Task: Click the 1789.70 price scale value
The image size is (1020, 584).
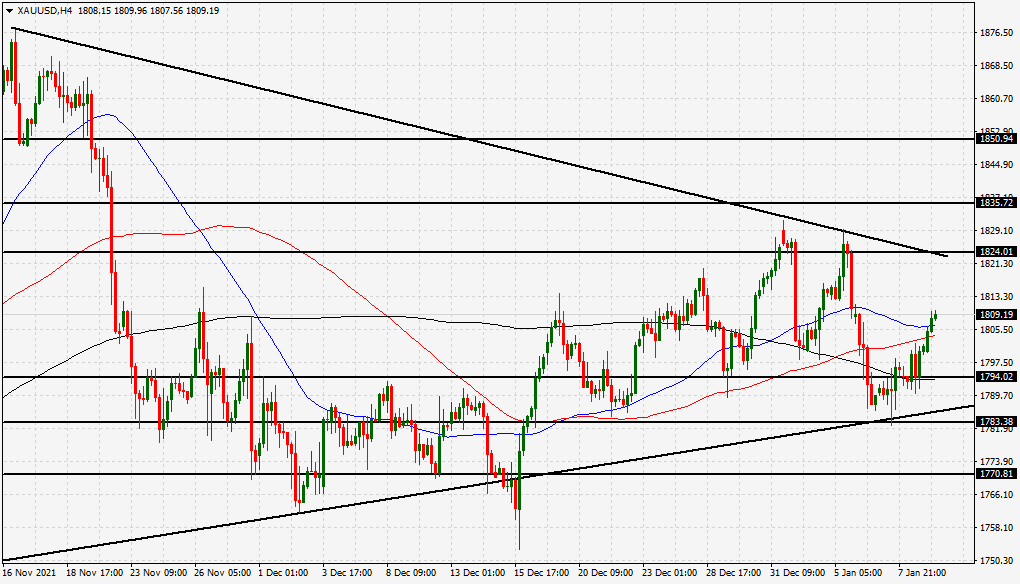Action: (996, 395)
